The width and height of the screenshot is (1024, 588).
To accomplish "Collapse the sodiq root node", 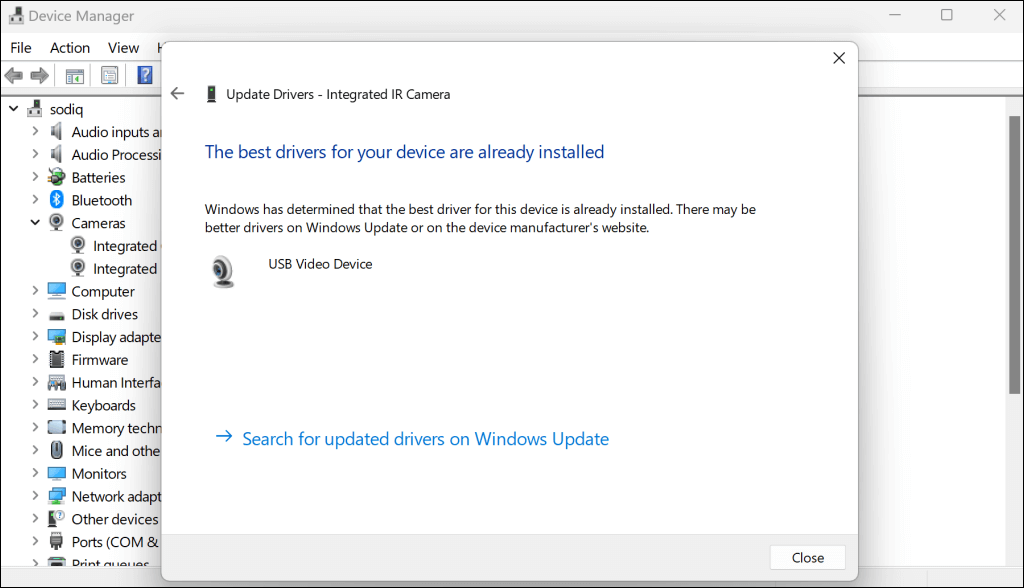I will [14, 109].
